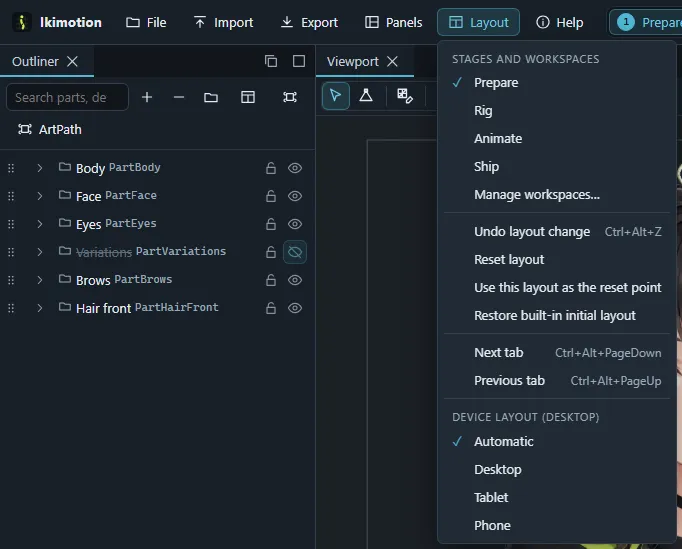682x549 pixels.
Task: Select the Automatic device layout
Action: tap(557, 442)
